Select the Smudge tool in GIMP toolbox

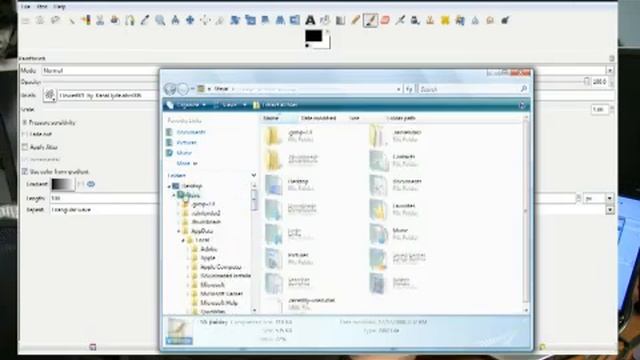coord(490,20)
